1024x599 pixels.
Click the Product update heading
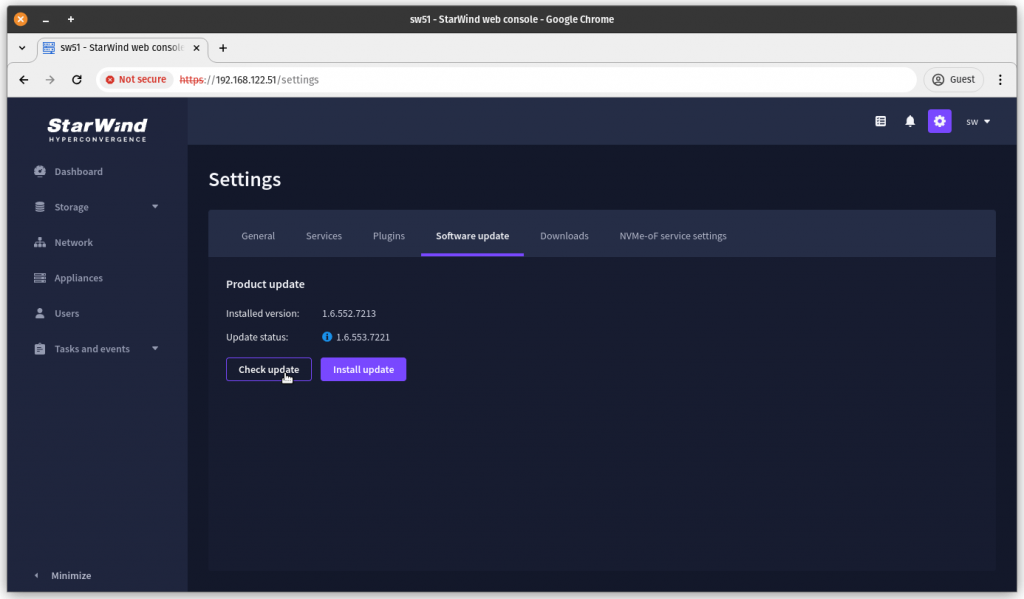click(x=265, y=284)
